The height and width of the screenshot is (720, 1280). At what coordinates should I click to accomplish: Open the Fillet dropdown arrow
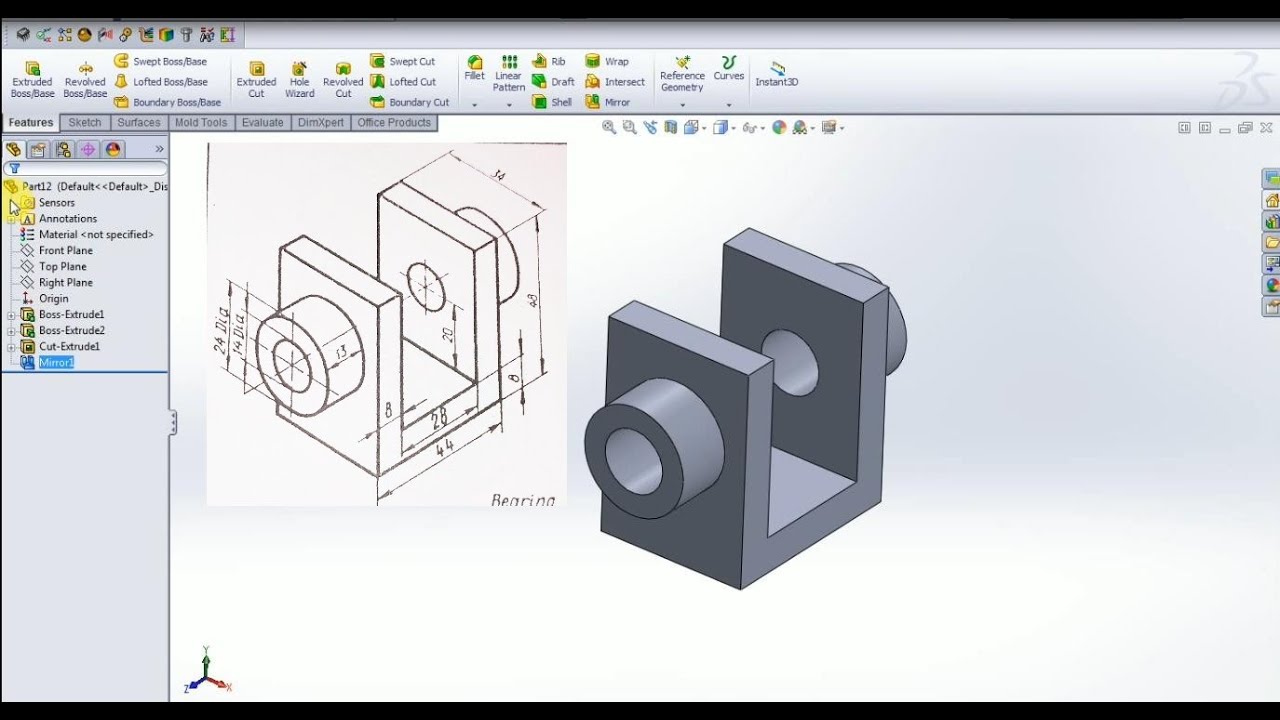[x=474, y=104]
